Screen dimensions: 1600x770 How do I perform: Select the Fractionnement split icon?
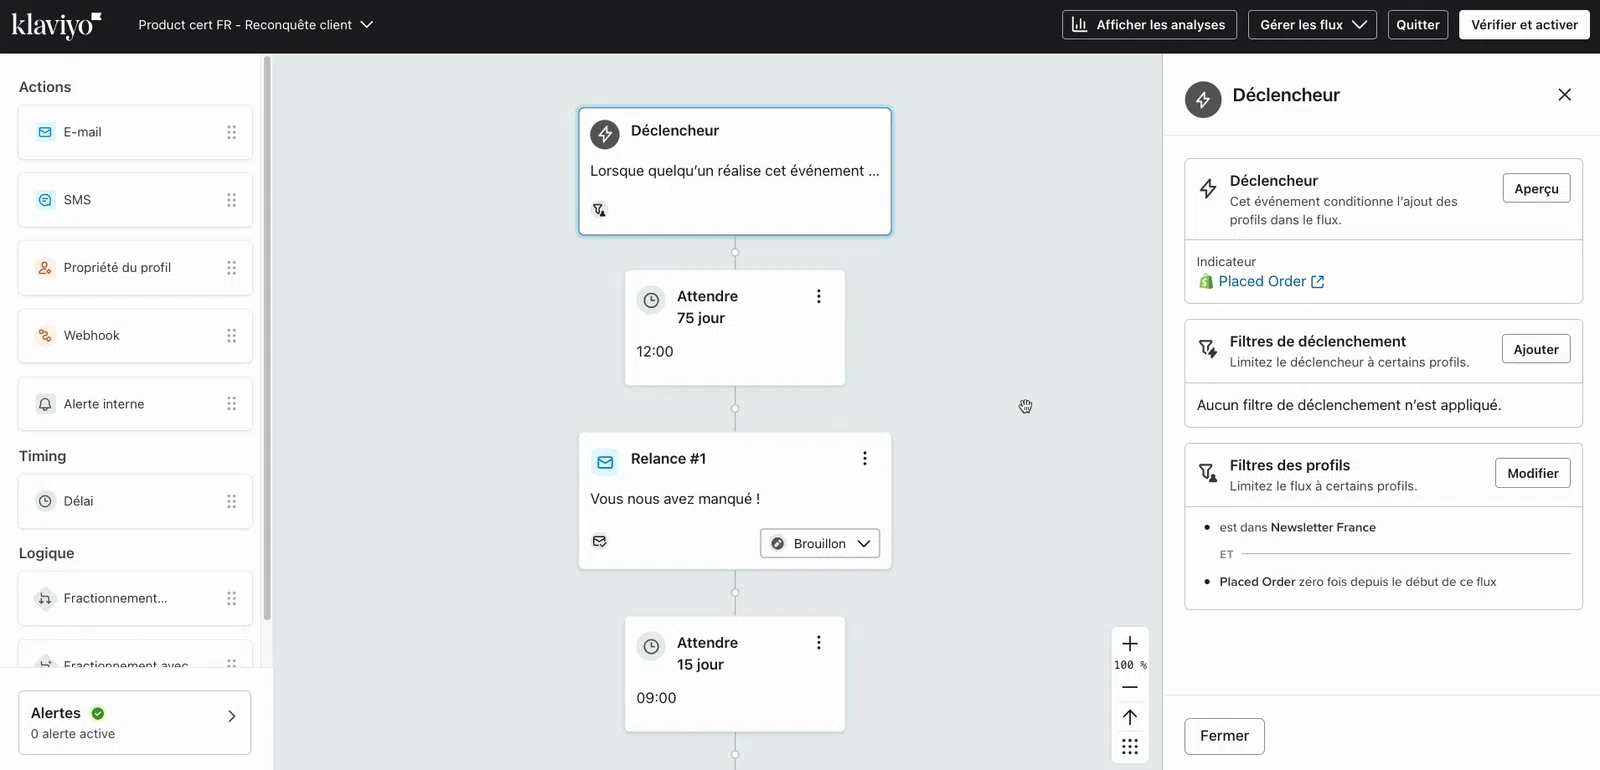pos(45,598)
